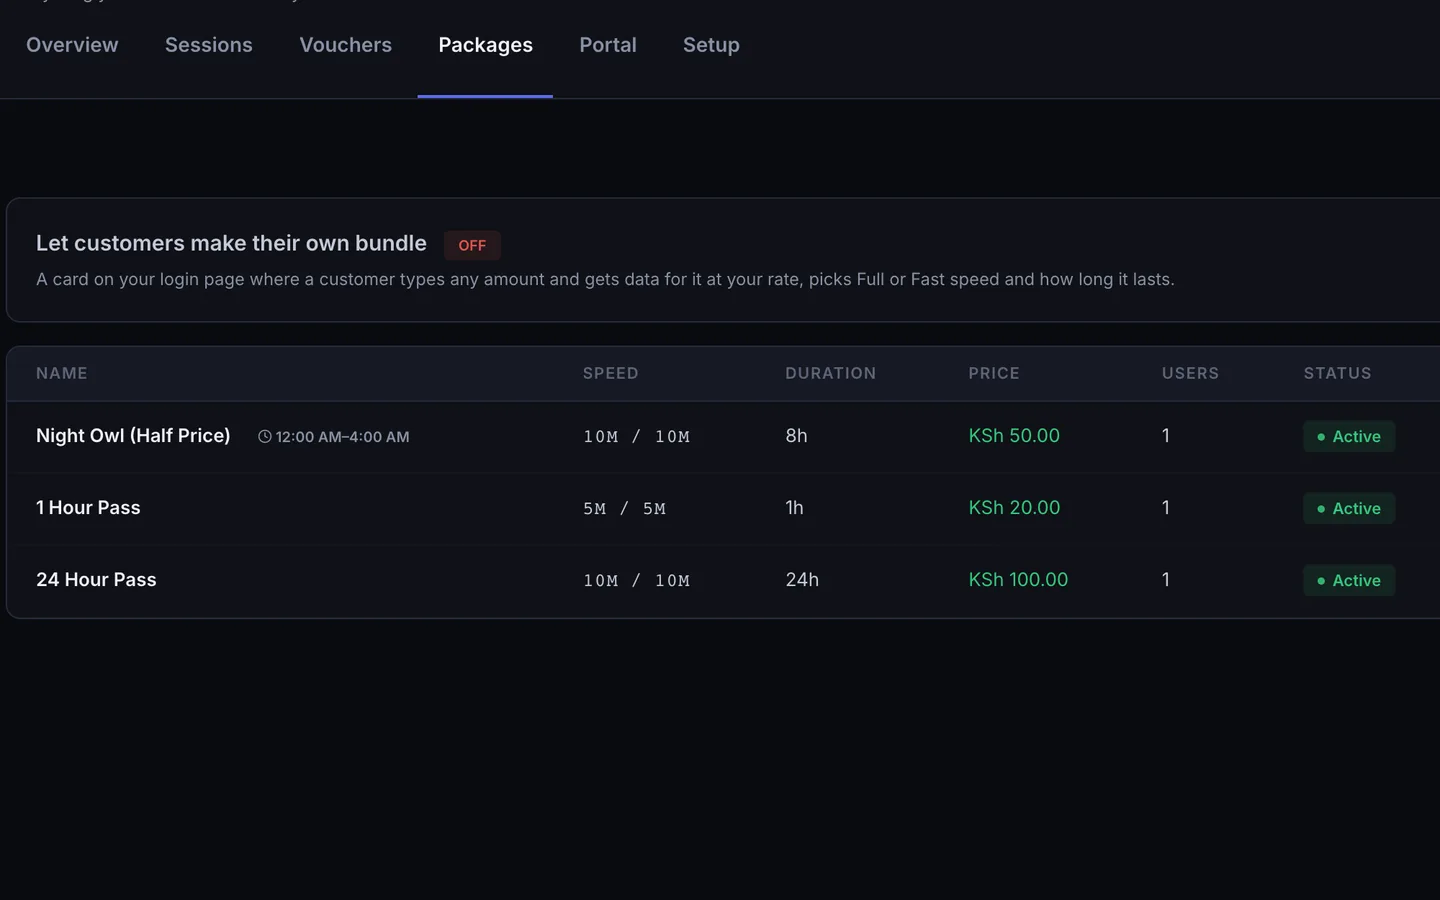This screenshot has height=900, width=1440.
Task: Click the PRICE column header
Action: tap(994, 373)
